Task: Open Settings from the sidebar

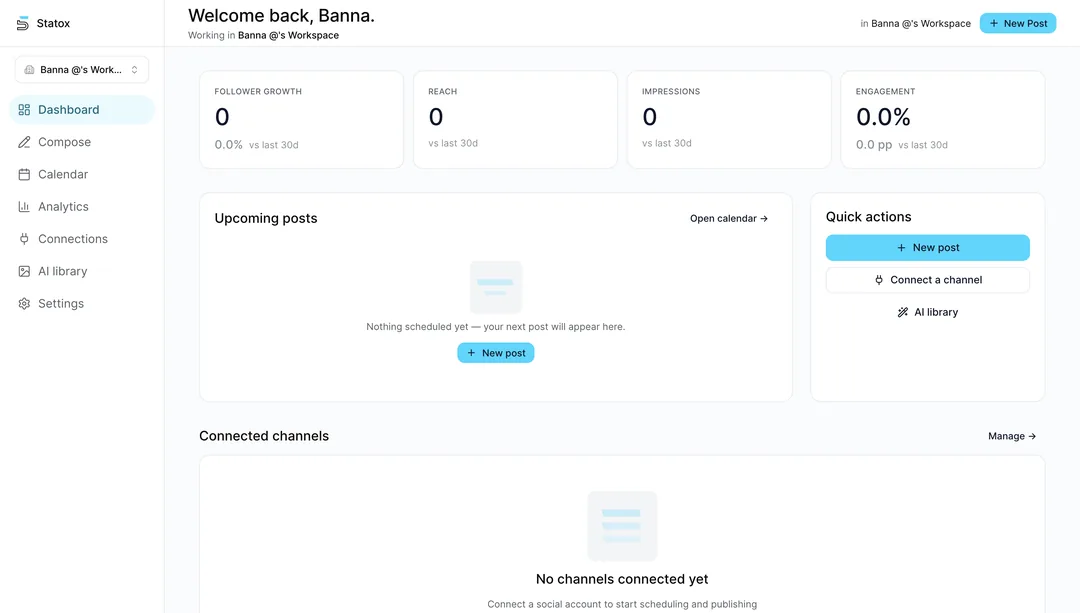Action: point(82,304)
